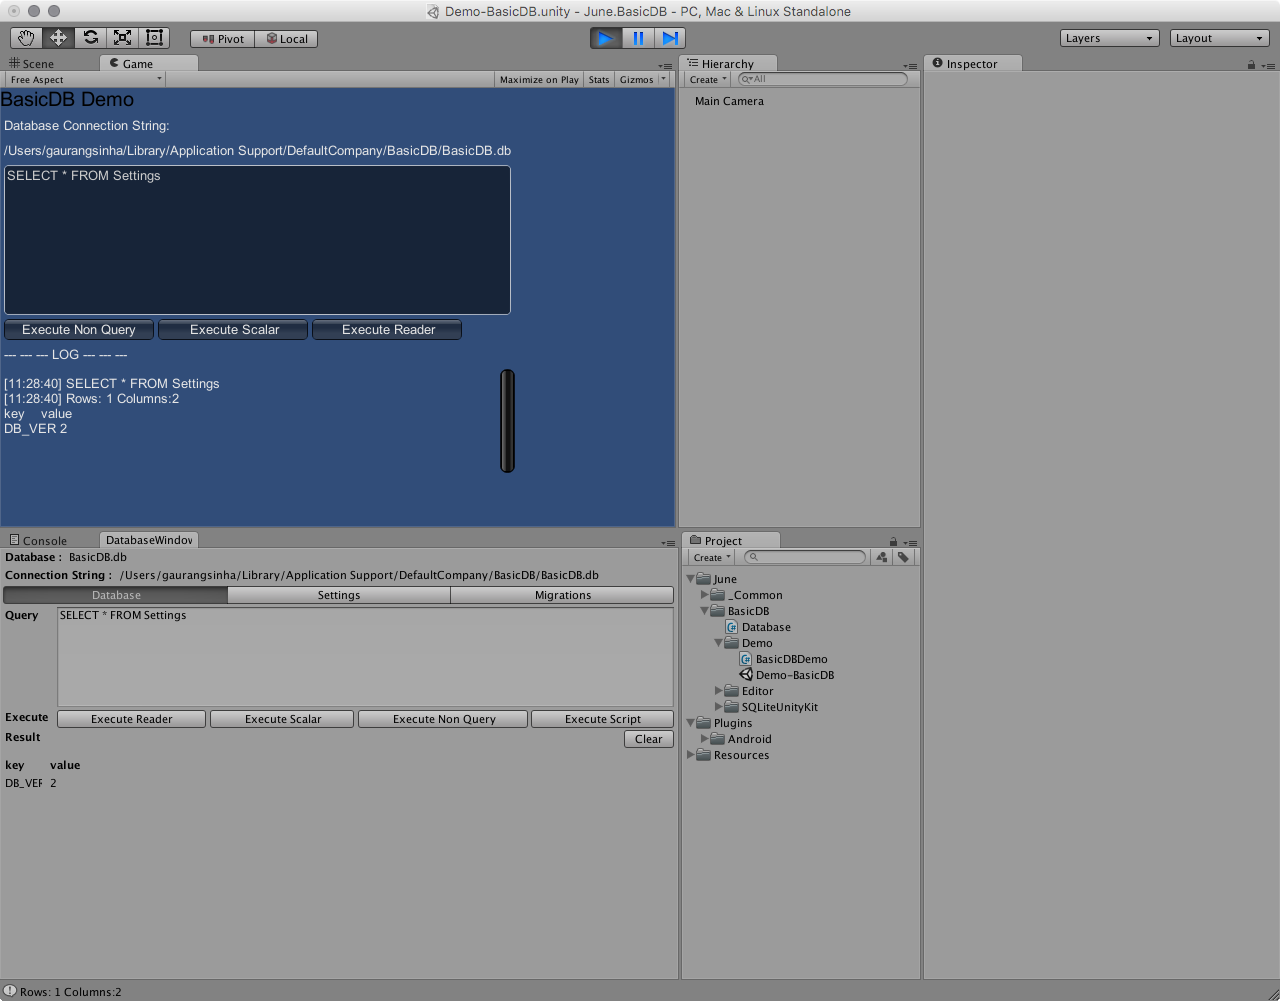1280x1001 pixels.
Task: Click Execute Non Query in Game view
Action: (x=79, y=330)
